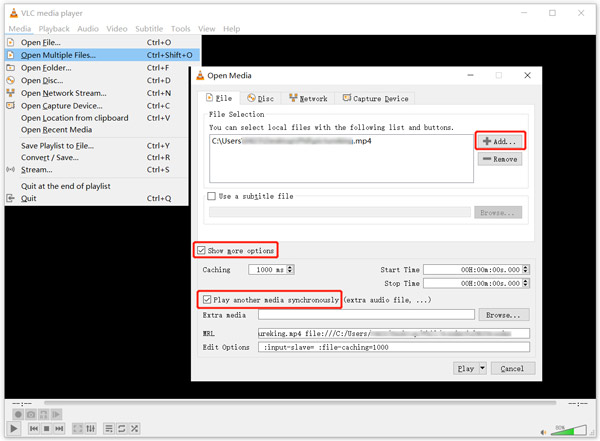Screen dimensions: 600x441
Task: Choose Open File... menu entry
Action: click(x=103, y=42)
